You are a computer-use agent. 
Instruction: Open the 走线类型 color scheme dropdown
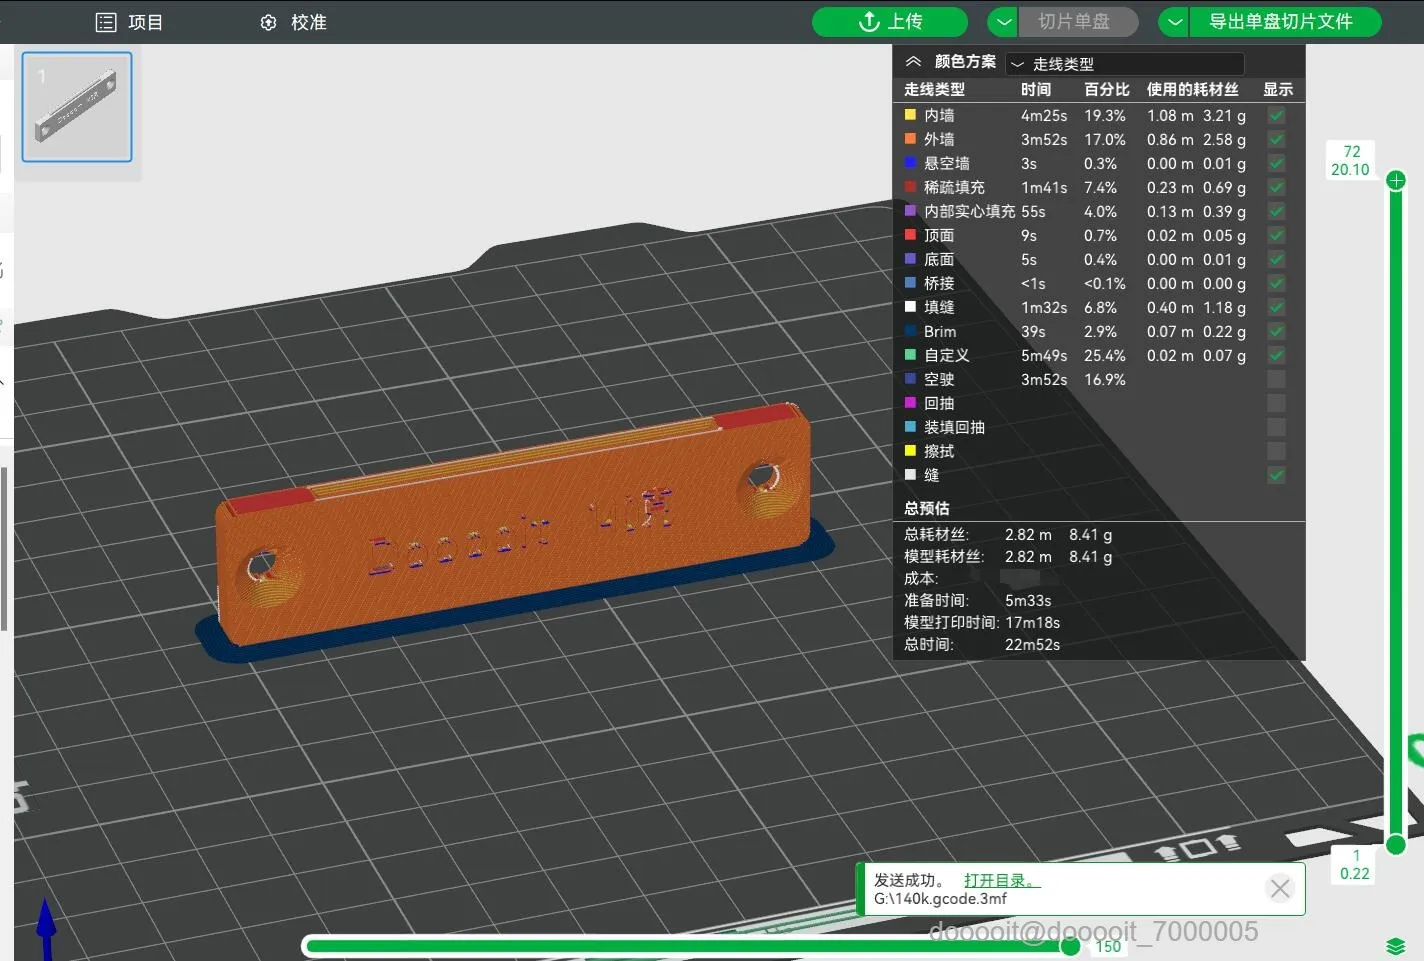pyautogui.click(x=1124, y=64)
